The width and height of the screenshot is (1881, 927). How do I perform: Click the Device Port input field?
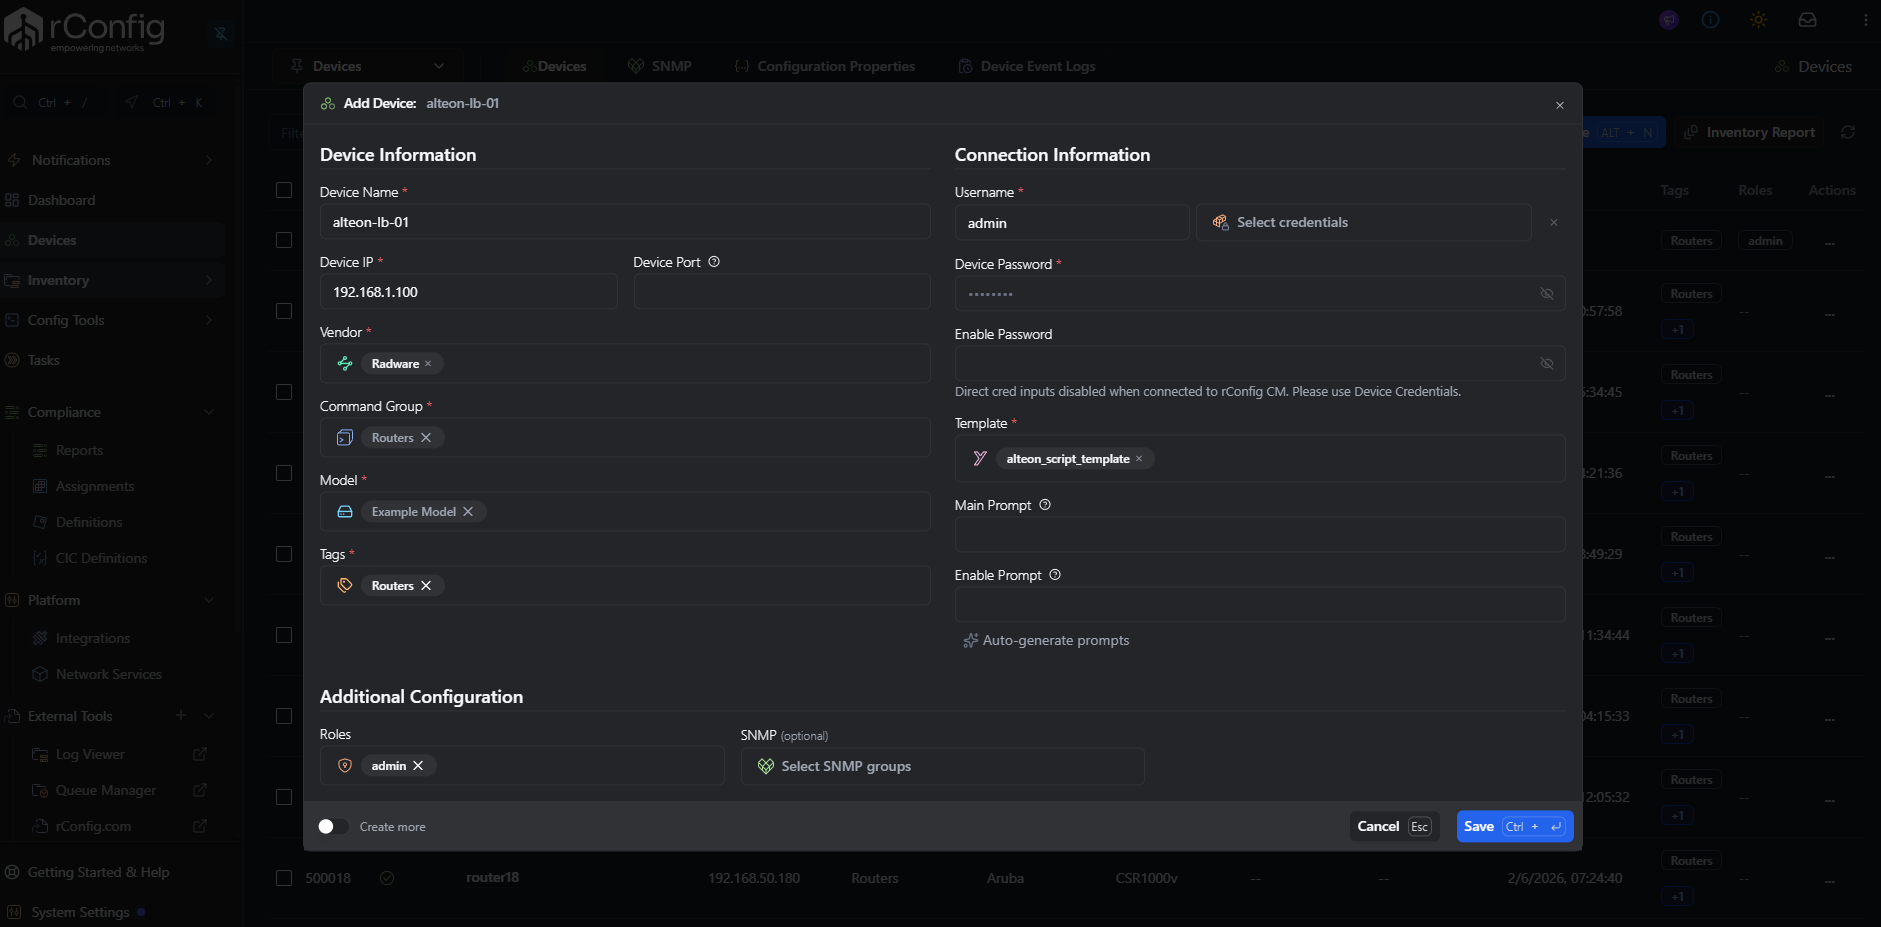(782, 292)
